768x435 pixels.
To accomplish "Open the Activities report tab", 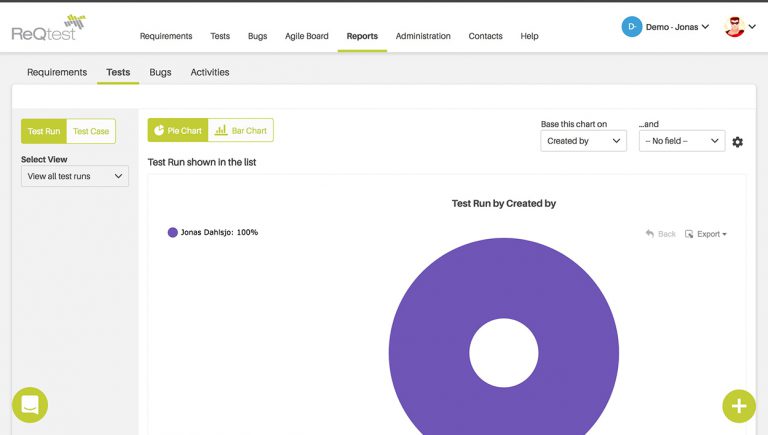I will pyautogui.click(x=210, y=72).
